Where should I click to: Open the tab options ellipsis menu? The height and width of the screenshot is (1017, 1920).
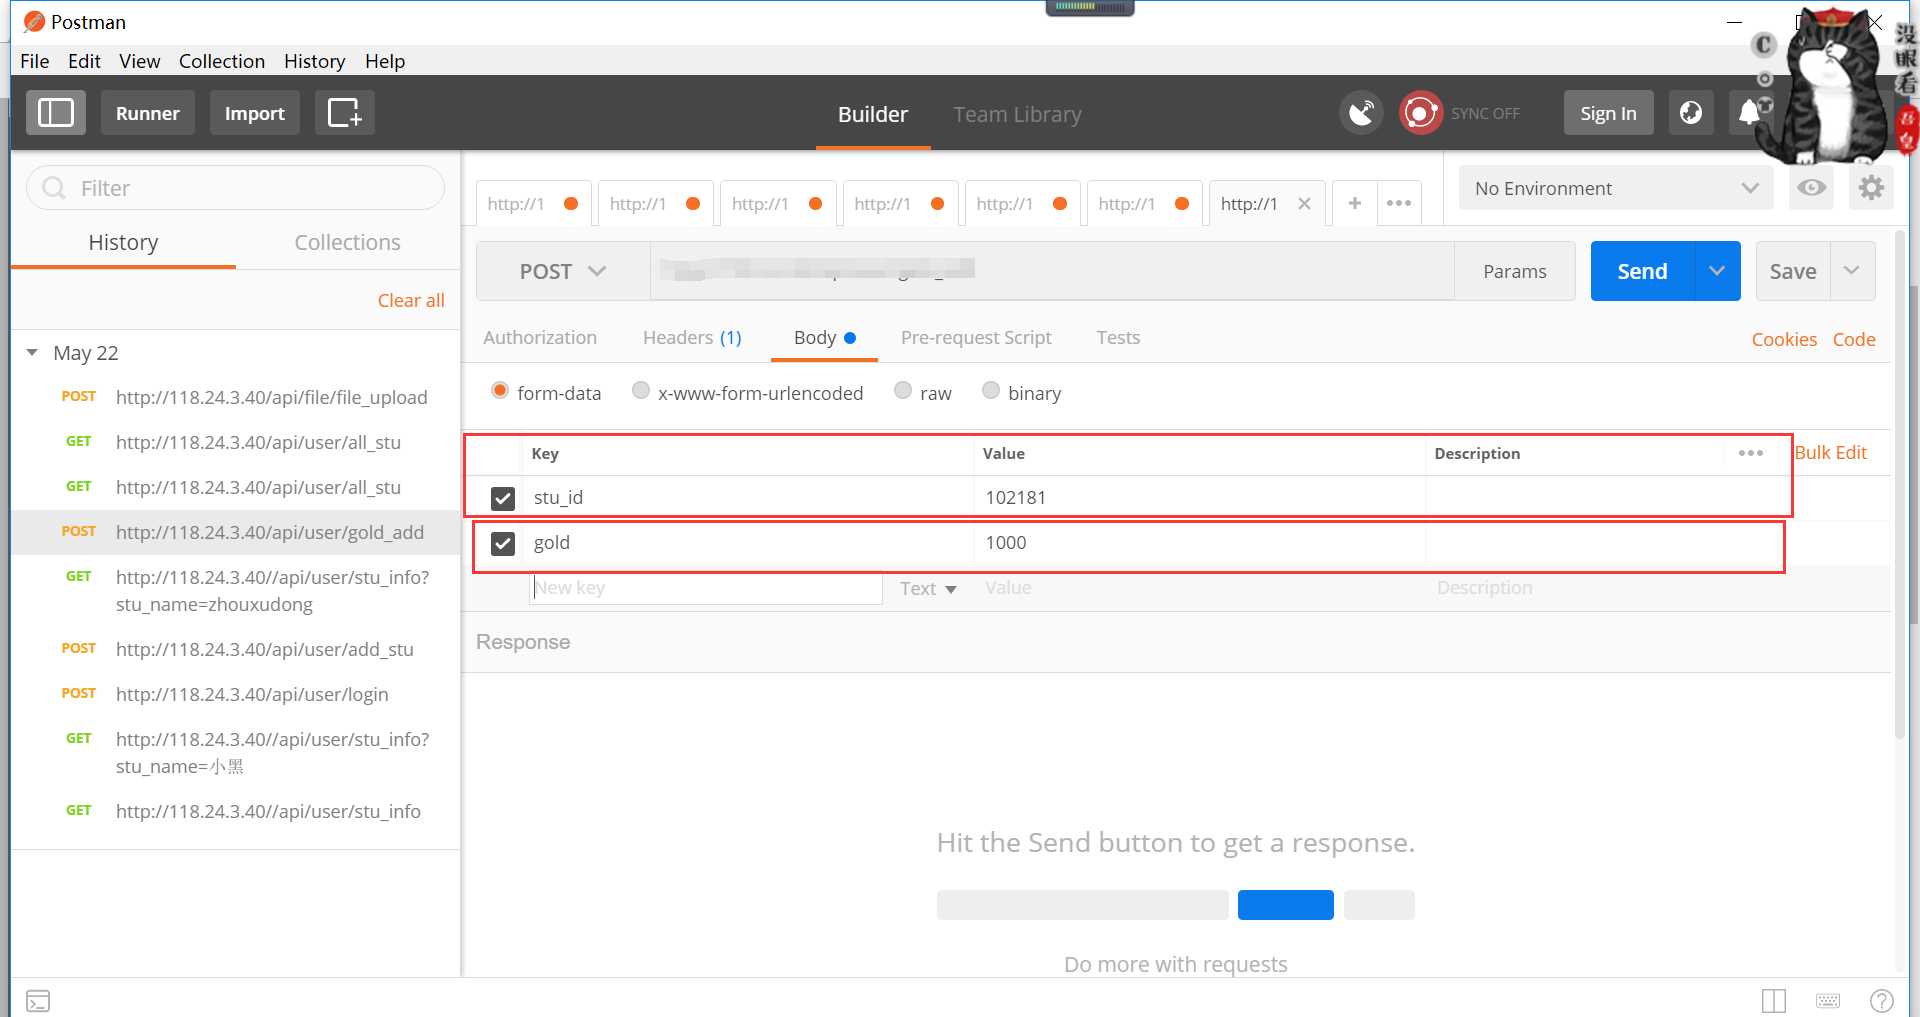click(1399, 203)
